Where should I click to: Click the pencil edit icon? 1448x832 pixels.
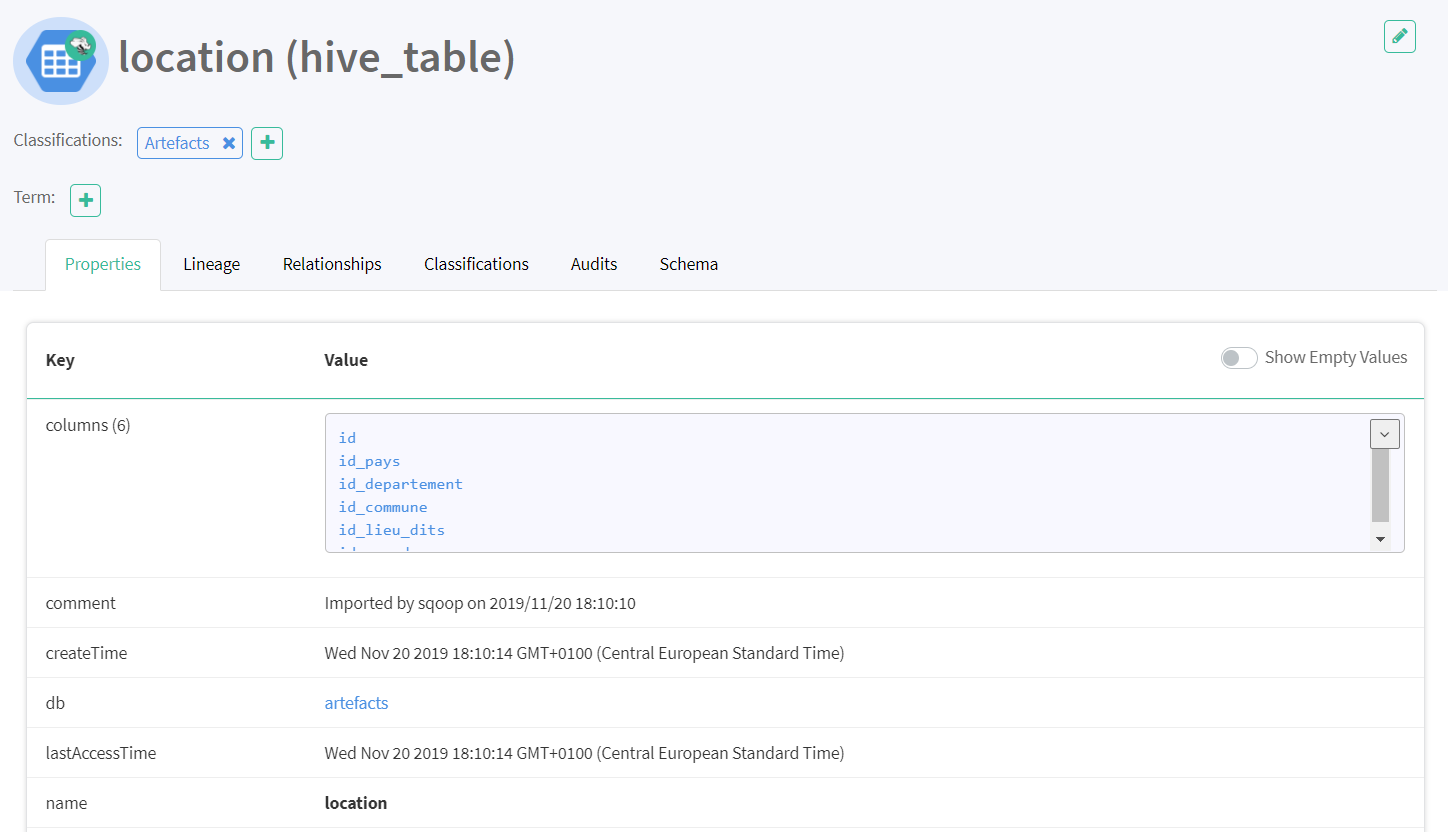click(1399, 37)
